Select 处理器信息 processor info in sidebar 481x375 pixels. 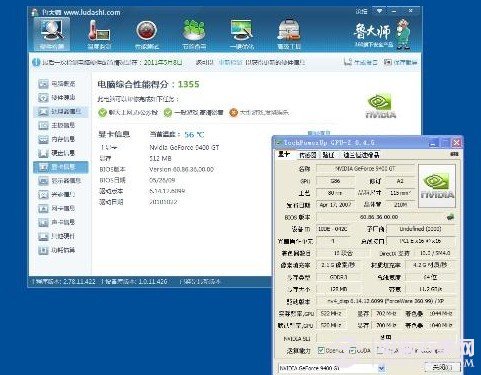coord(60,111)
